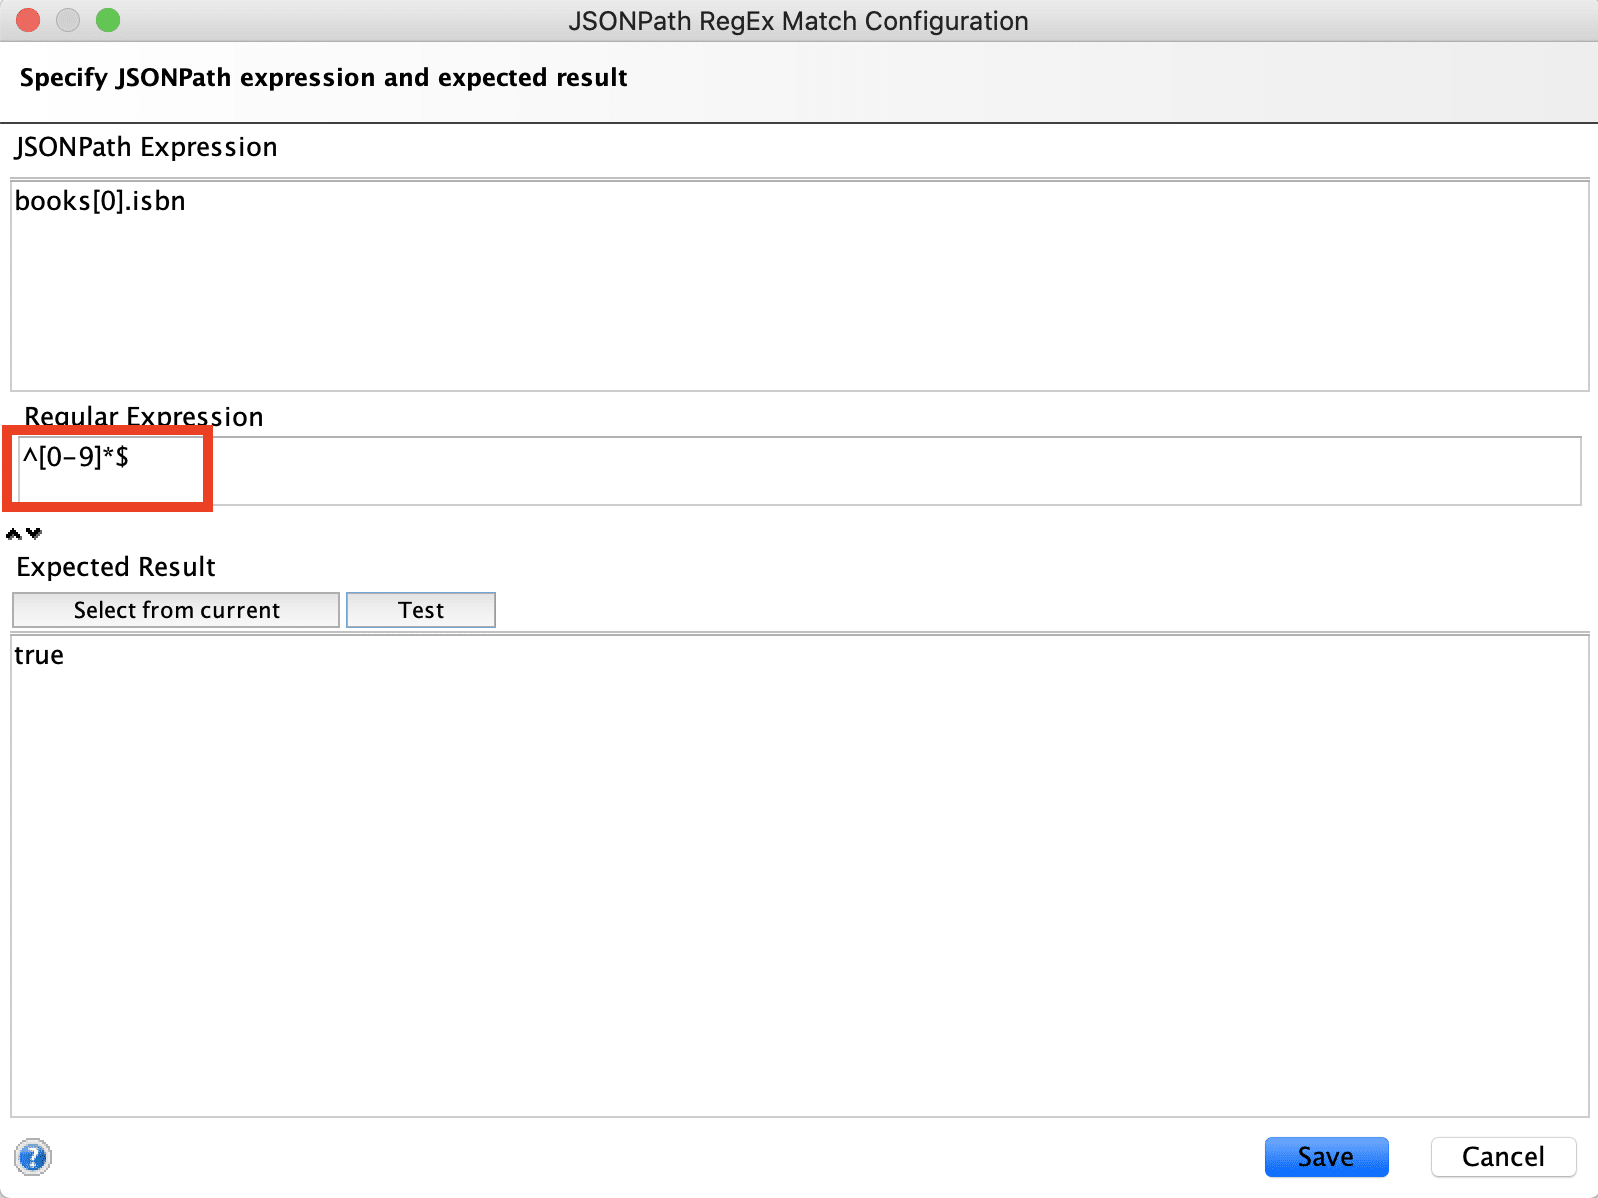Screen dimensions: 1598x1198
Task: Click the gray minimize window button
Action: point(68,20)
